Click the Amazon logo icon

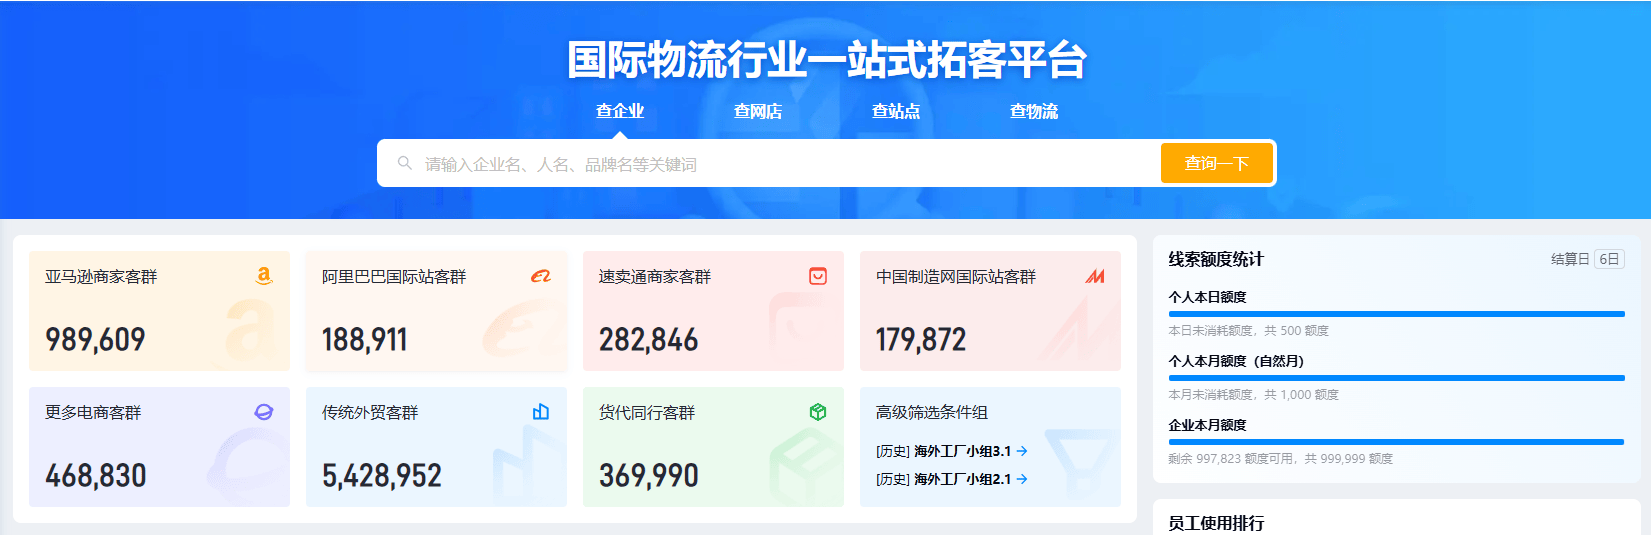coord(264,276)
